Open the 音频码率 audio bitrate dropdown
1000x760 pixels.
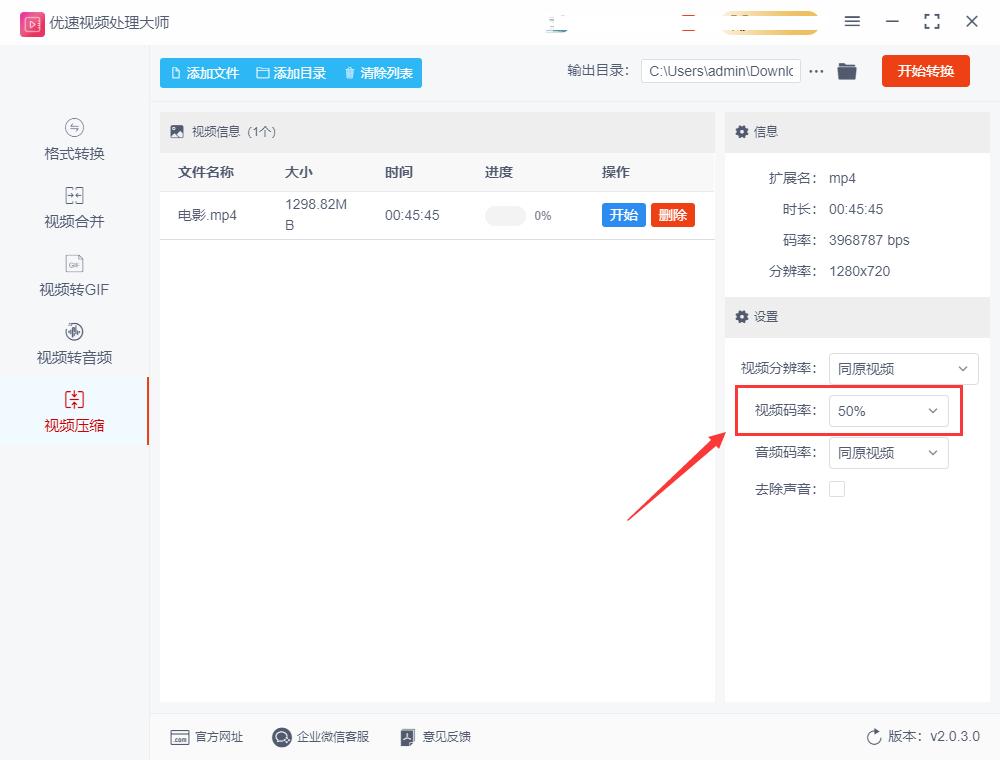point(889,453)
